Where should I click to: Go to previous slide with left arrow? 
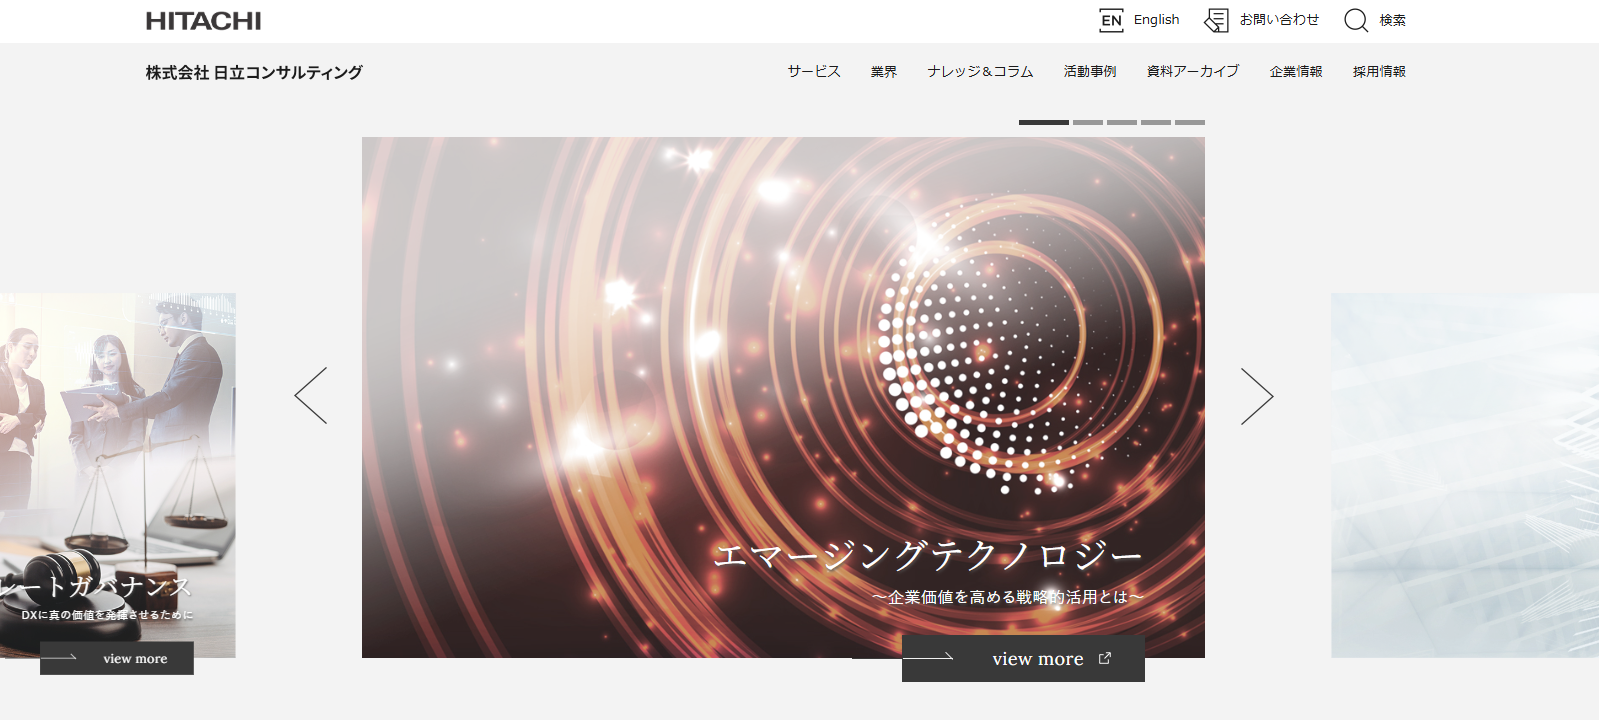pos(311,396)
